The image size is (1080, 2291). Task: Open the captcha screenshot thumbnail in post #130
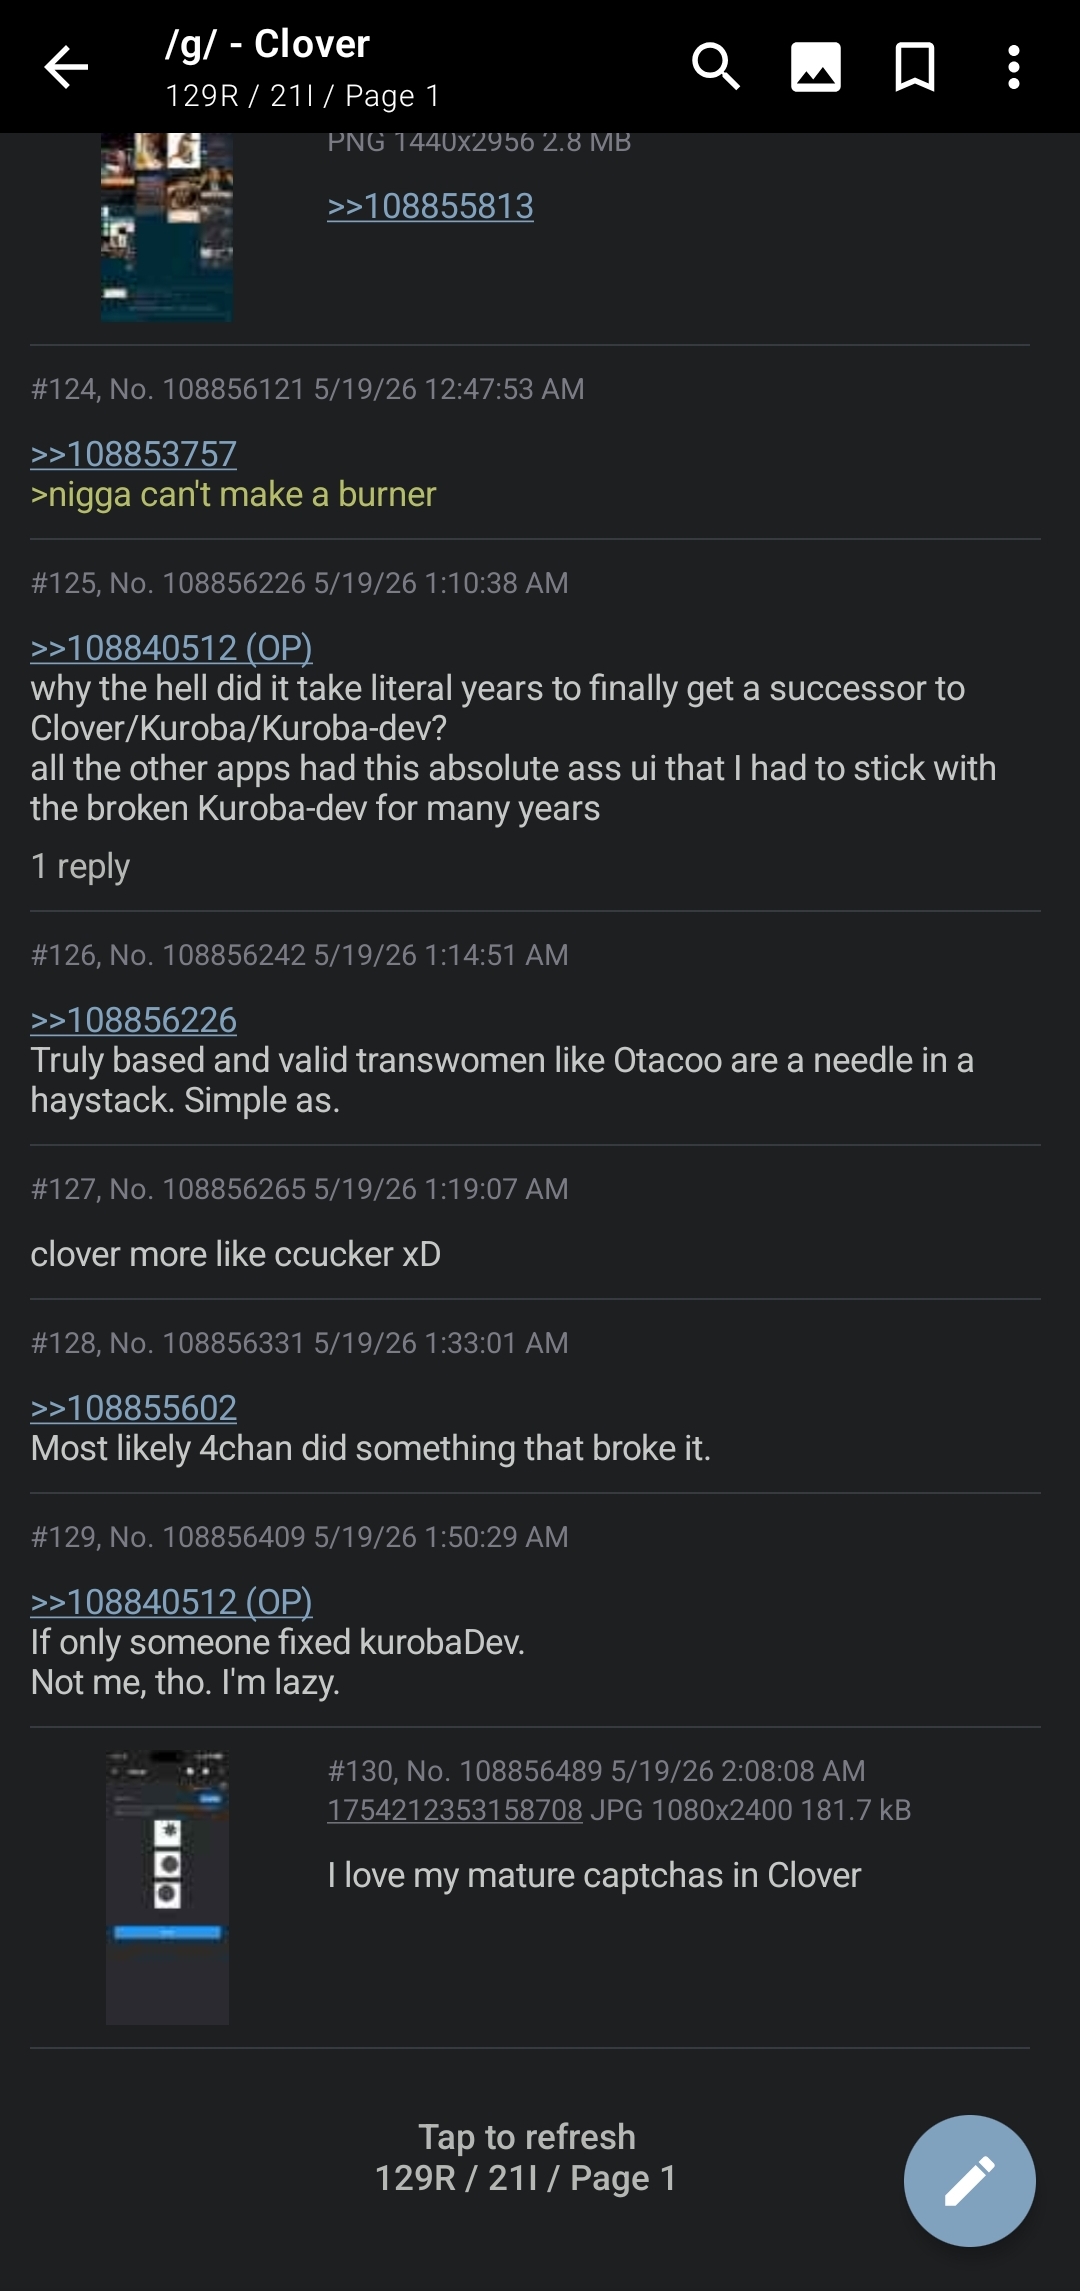coord(167,1888)
